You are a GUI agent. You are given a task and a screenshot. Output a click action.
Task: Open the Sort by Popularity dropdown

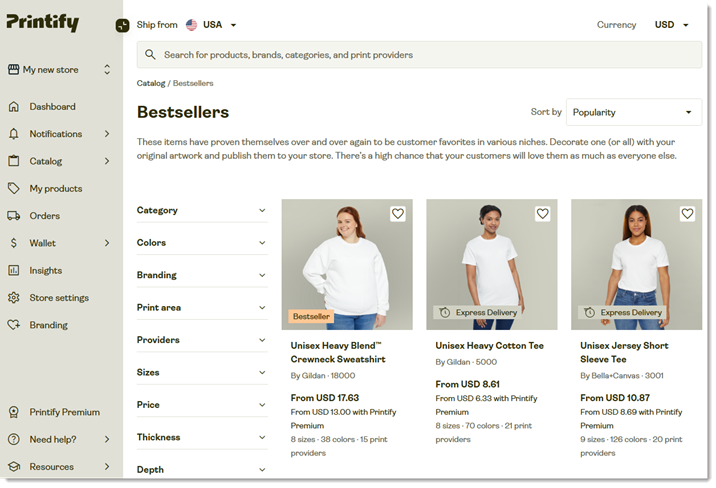pos(634,112)
